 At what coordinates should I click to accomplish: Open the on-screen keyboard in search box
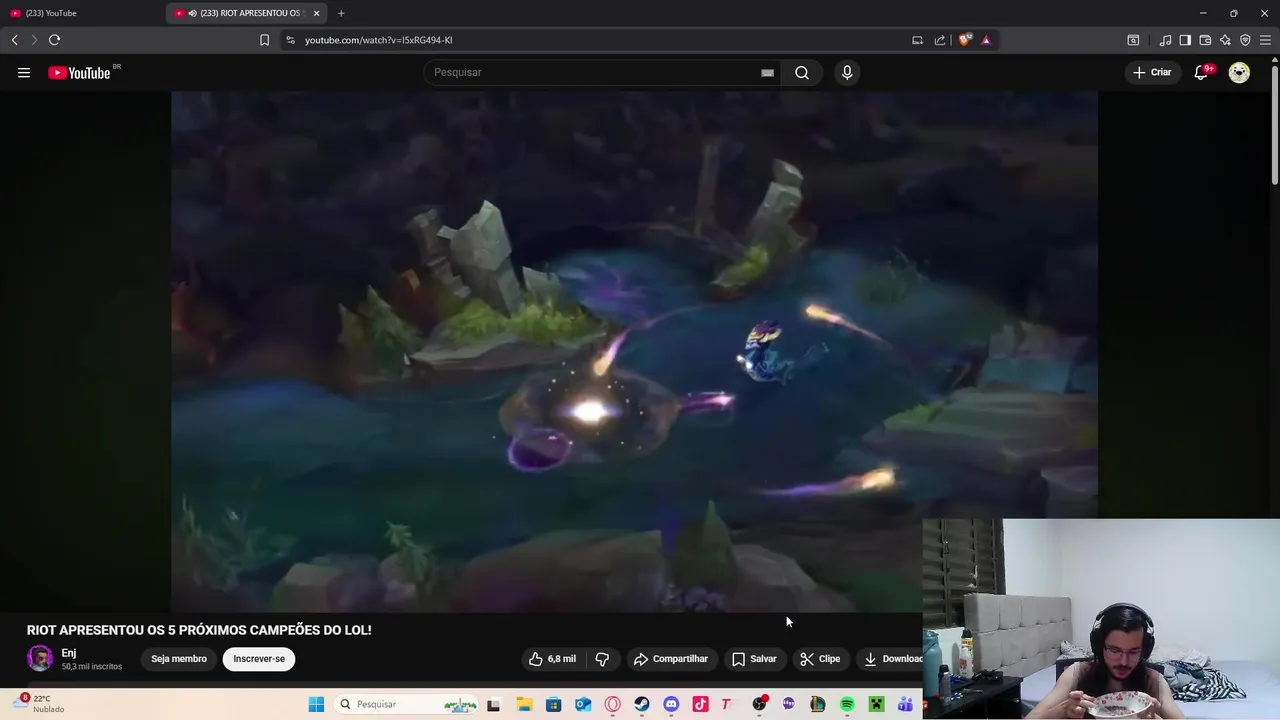pos(767,72)
